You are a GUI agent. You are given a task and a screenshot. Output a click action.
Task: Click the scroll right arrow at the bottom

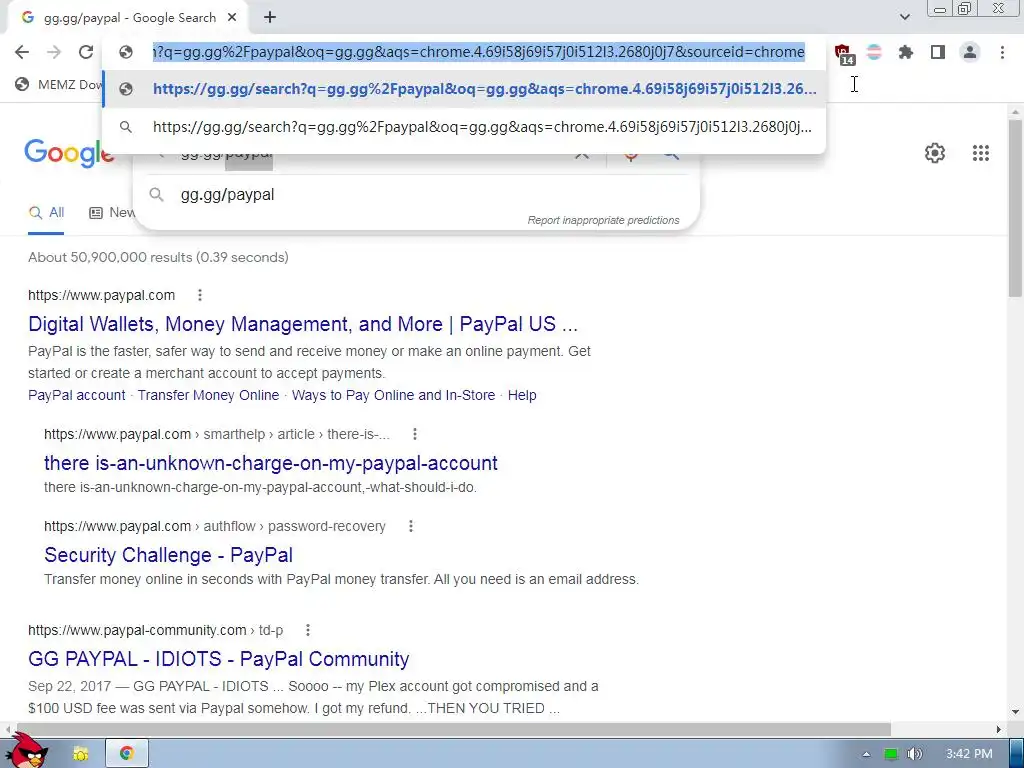998,729
